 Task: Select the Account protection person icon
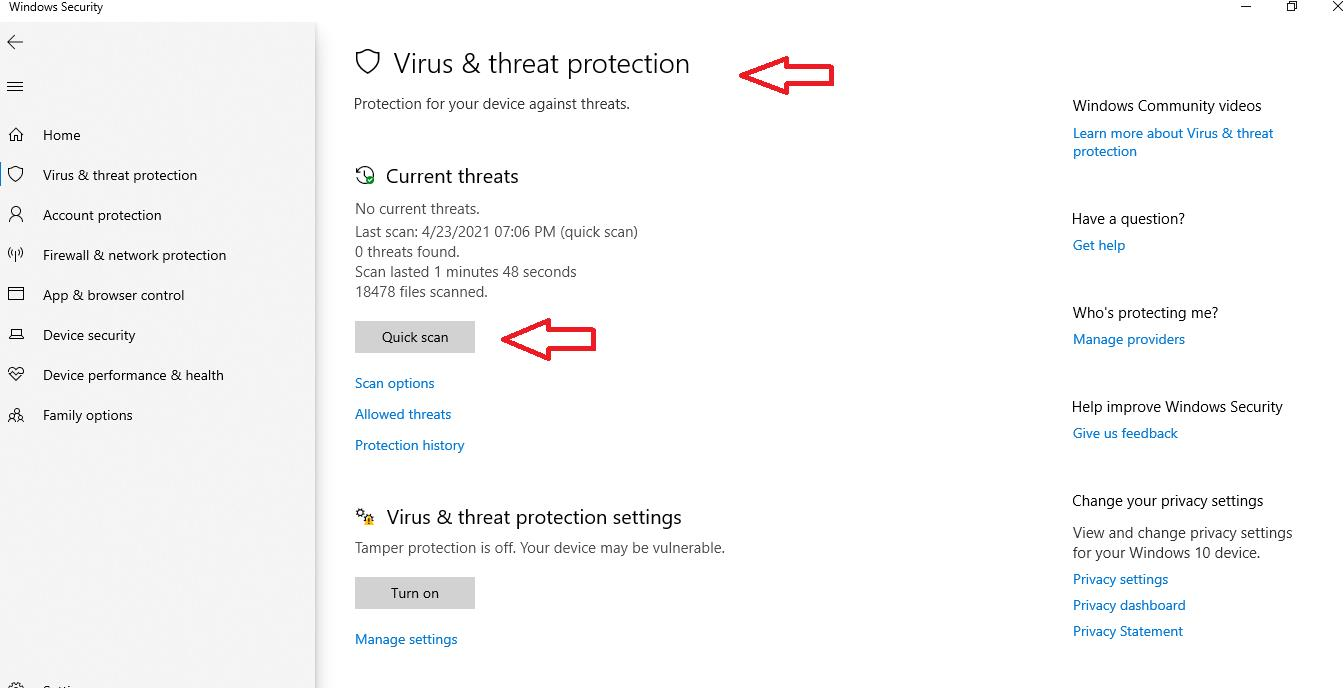(x=16, y=215)
